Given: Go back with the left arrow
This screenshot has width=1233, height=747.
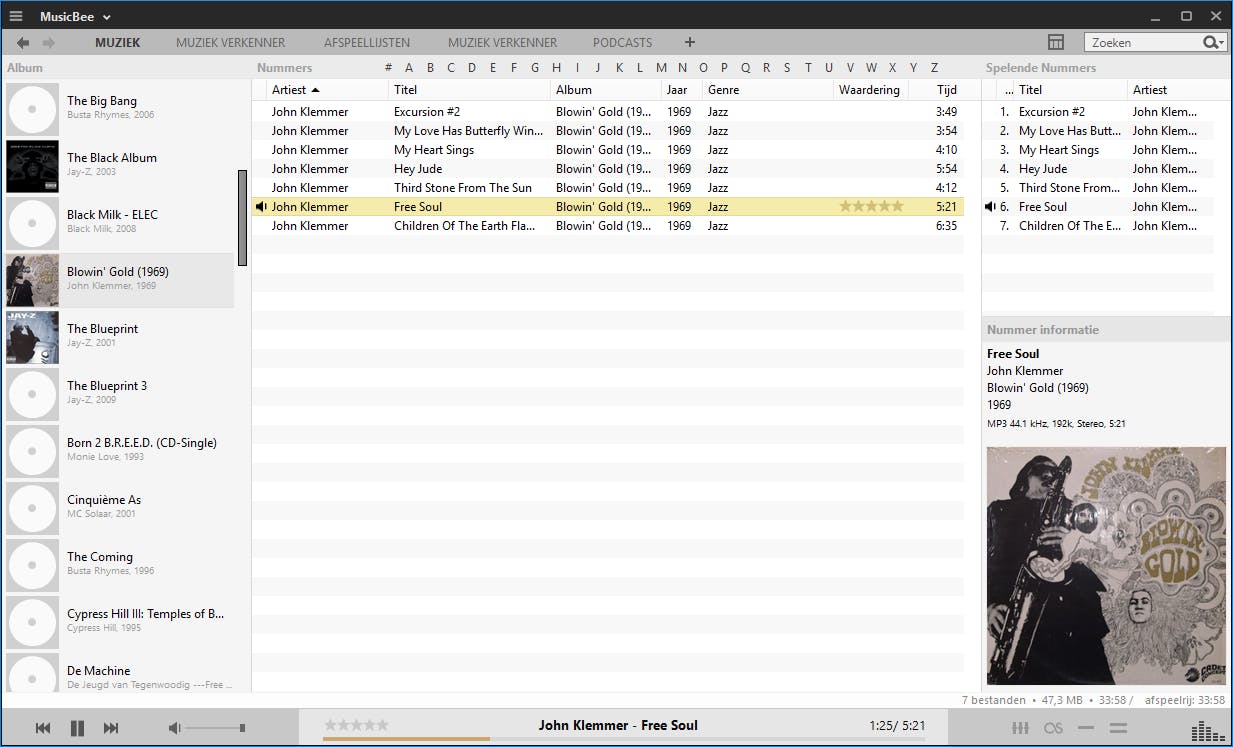Looking at the screenshot, I should (x=23, y=42).
